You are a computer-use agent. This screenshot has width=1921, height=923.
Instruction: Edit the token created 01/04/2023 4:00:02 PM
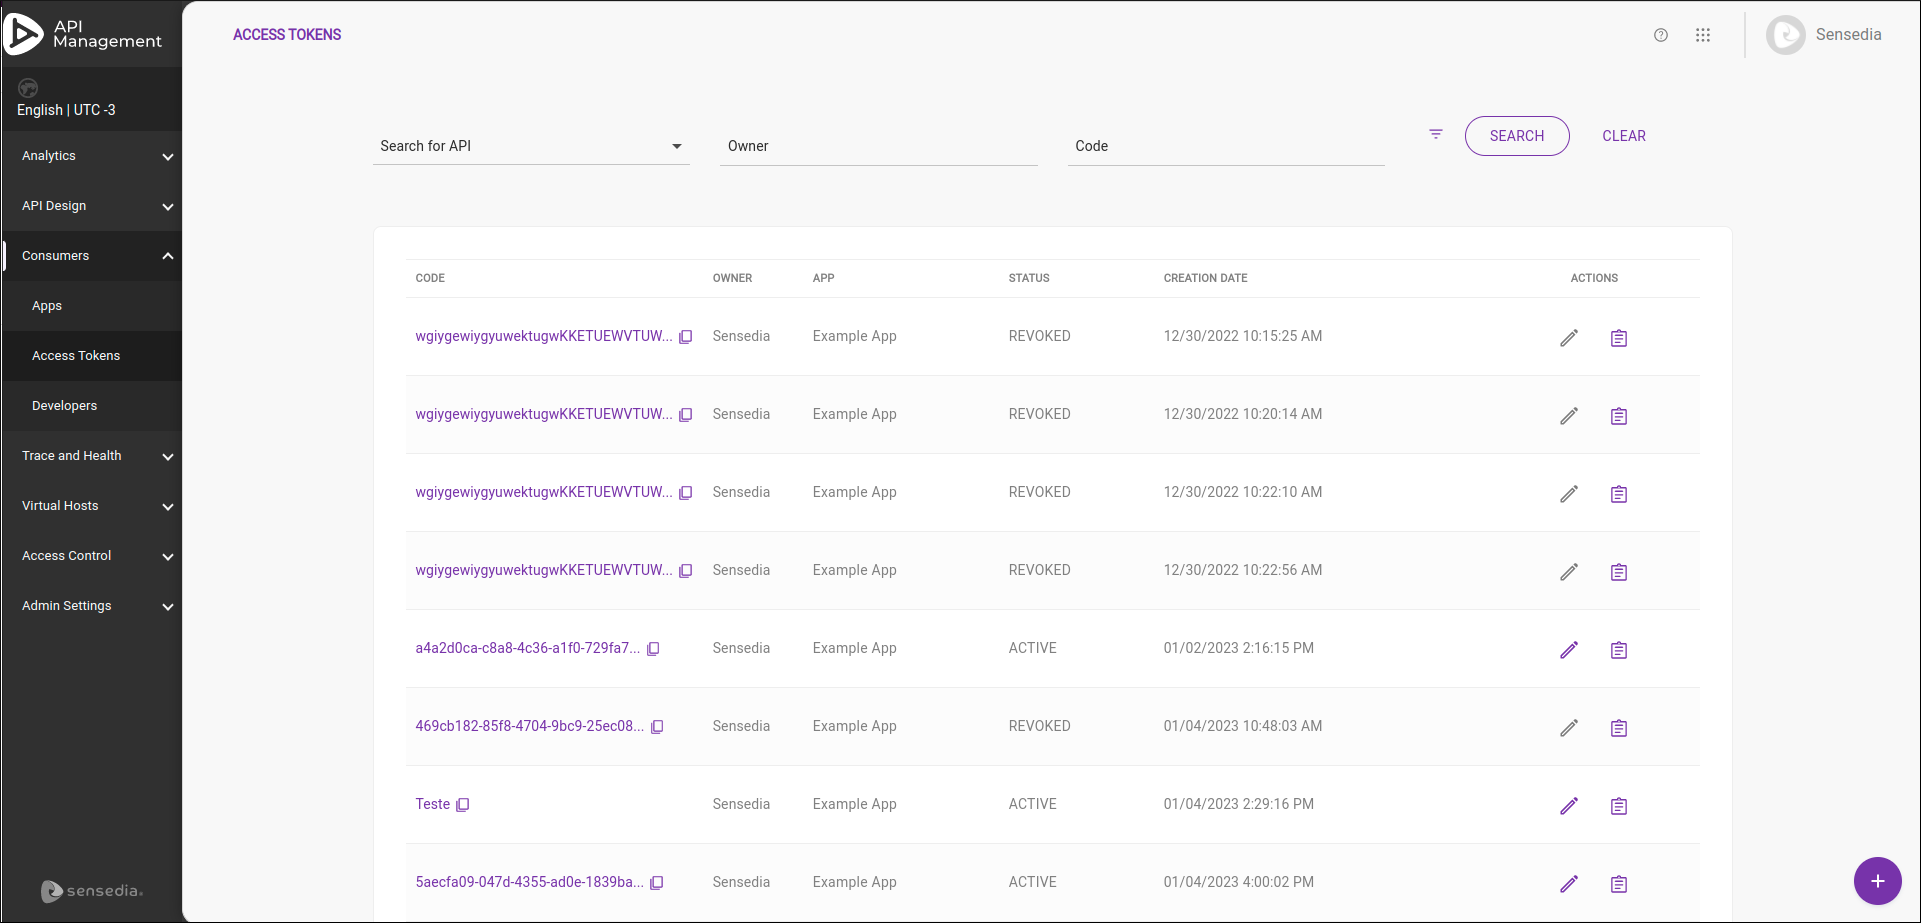1569,883
